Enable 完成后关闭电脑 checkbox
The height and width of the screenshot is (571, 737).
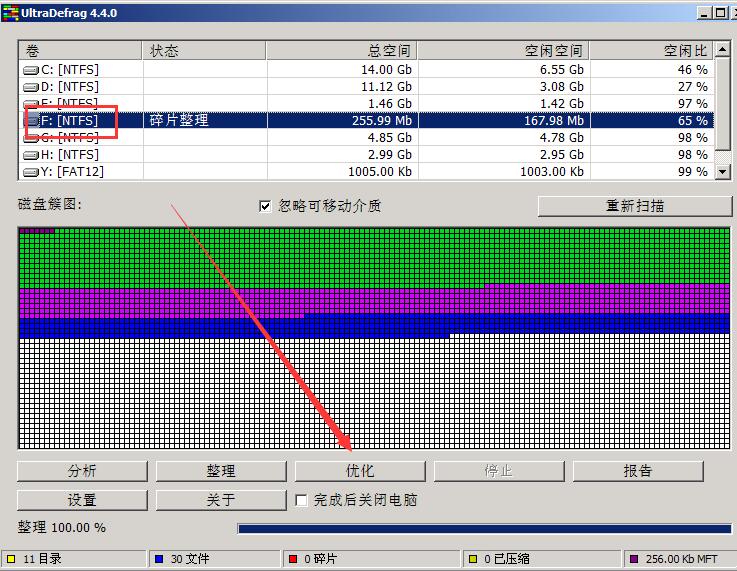coord(301,500)
